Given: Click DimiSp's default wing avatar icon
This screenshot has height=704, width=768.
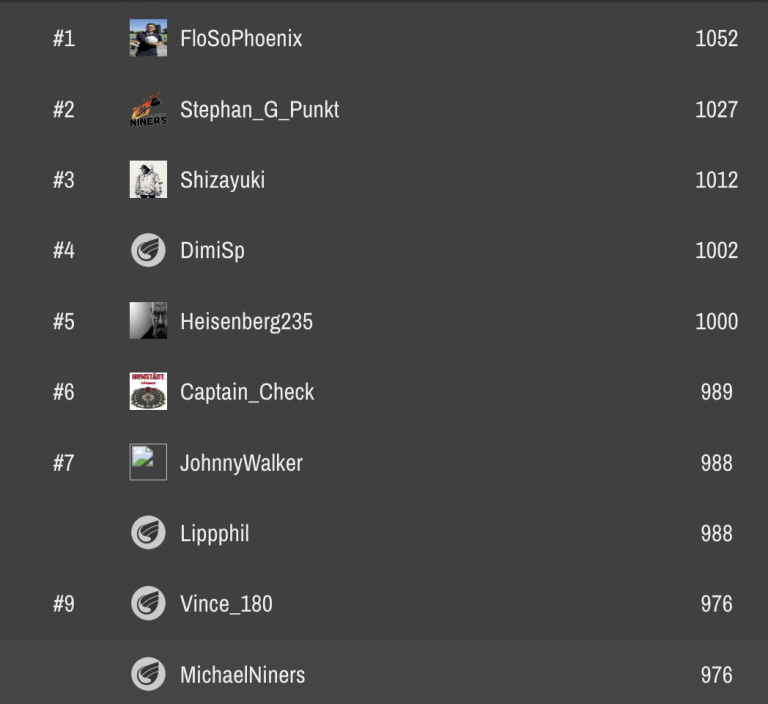Looking at the screenshot, I should (148, 250).
